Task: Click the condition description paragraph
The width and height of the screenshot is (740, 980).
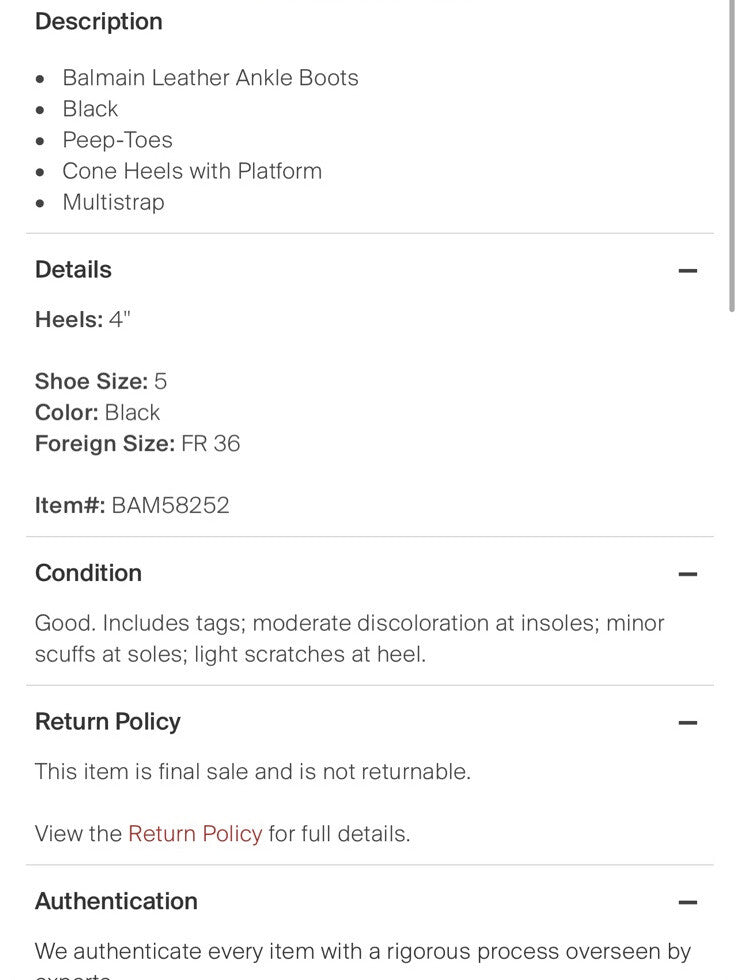Action: (349, 638)
